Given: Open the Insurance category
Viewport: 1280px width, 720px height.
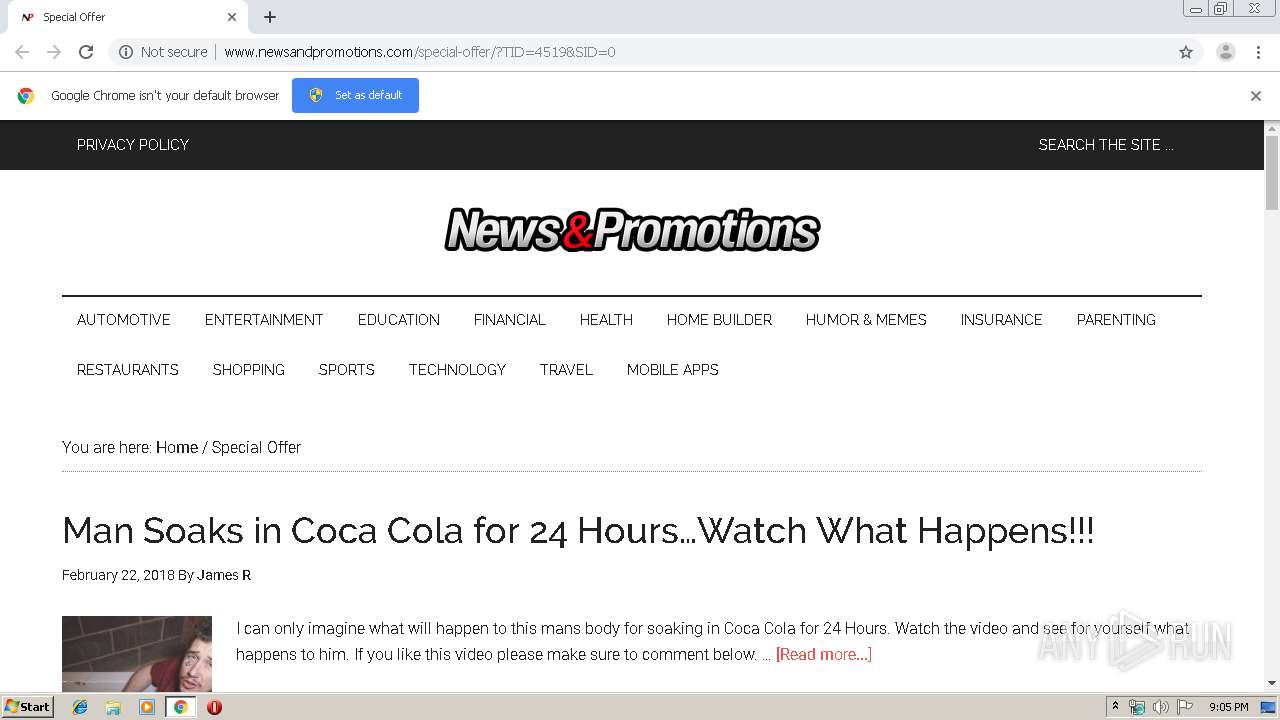Looking at the screenshot, I should click(x=1002, y=320).
